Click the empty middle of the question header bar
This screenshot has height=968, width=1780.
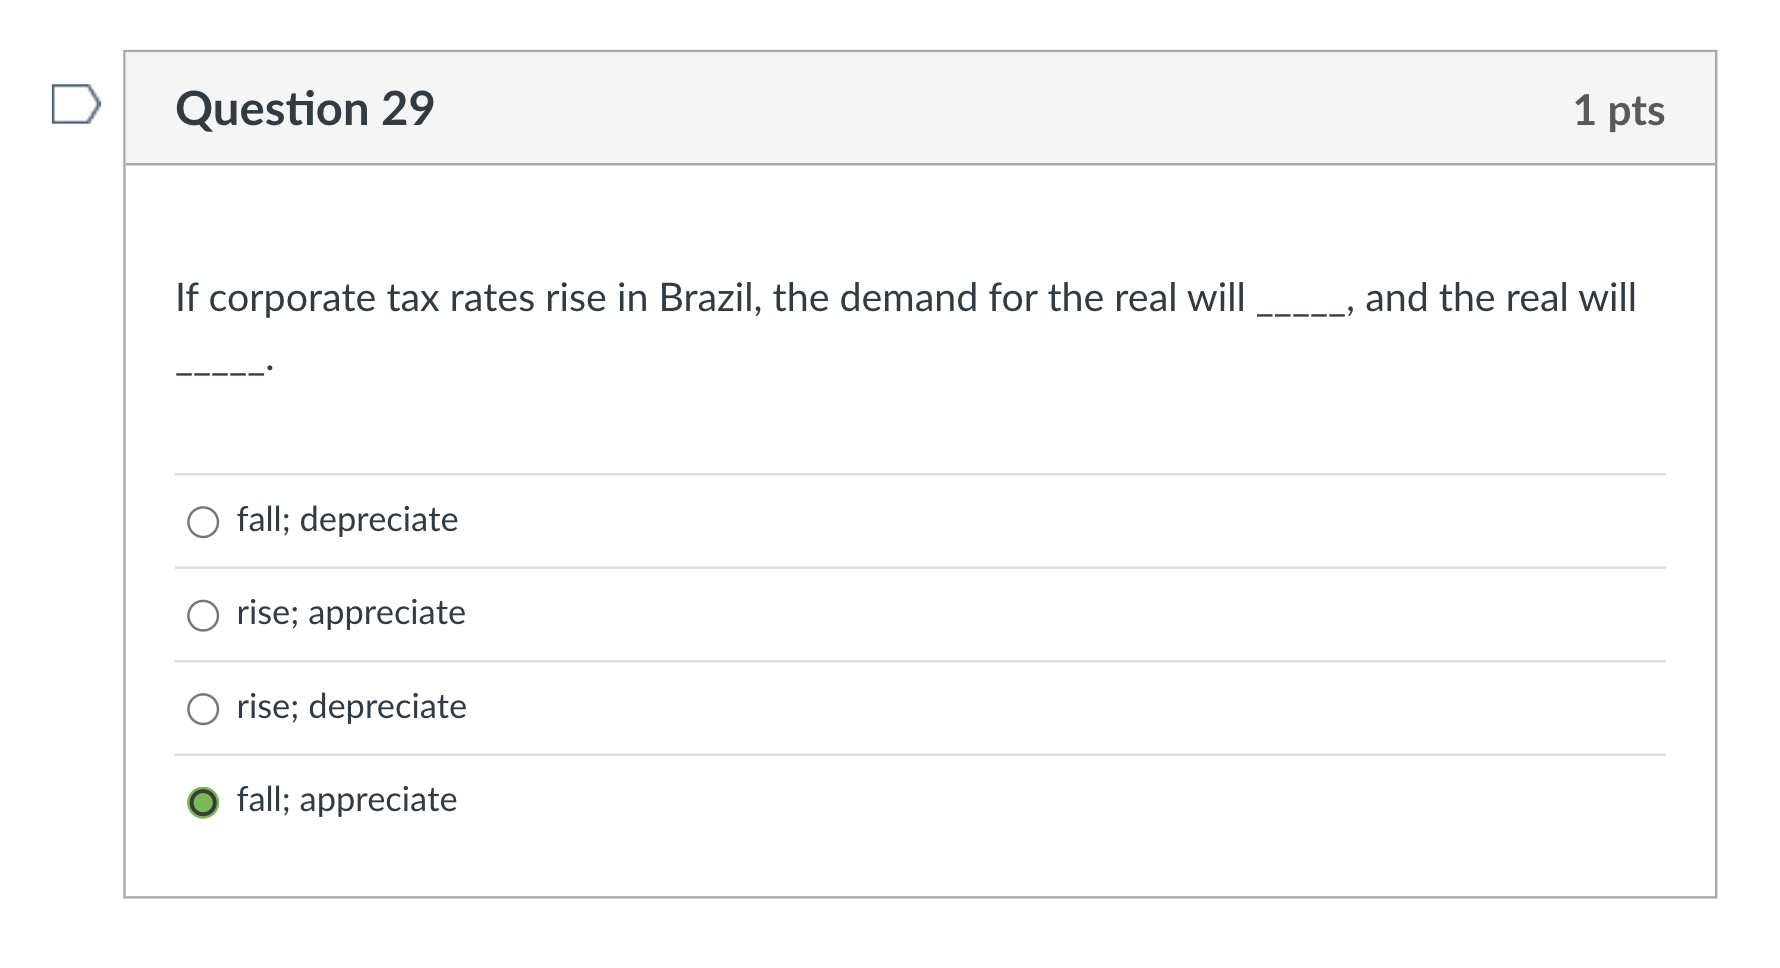[x=1000, y=108]
